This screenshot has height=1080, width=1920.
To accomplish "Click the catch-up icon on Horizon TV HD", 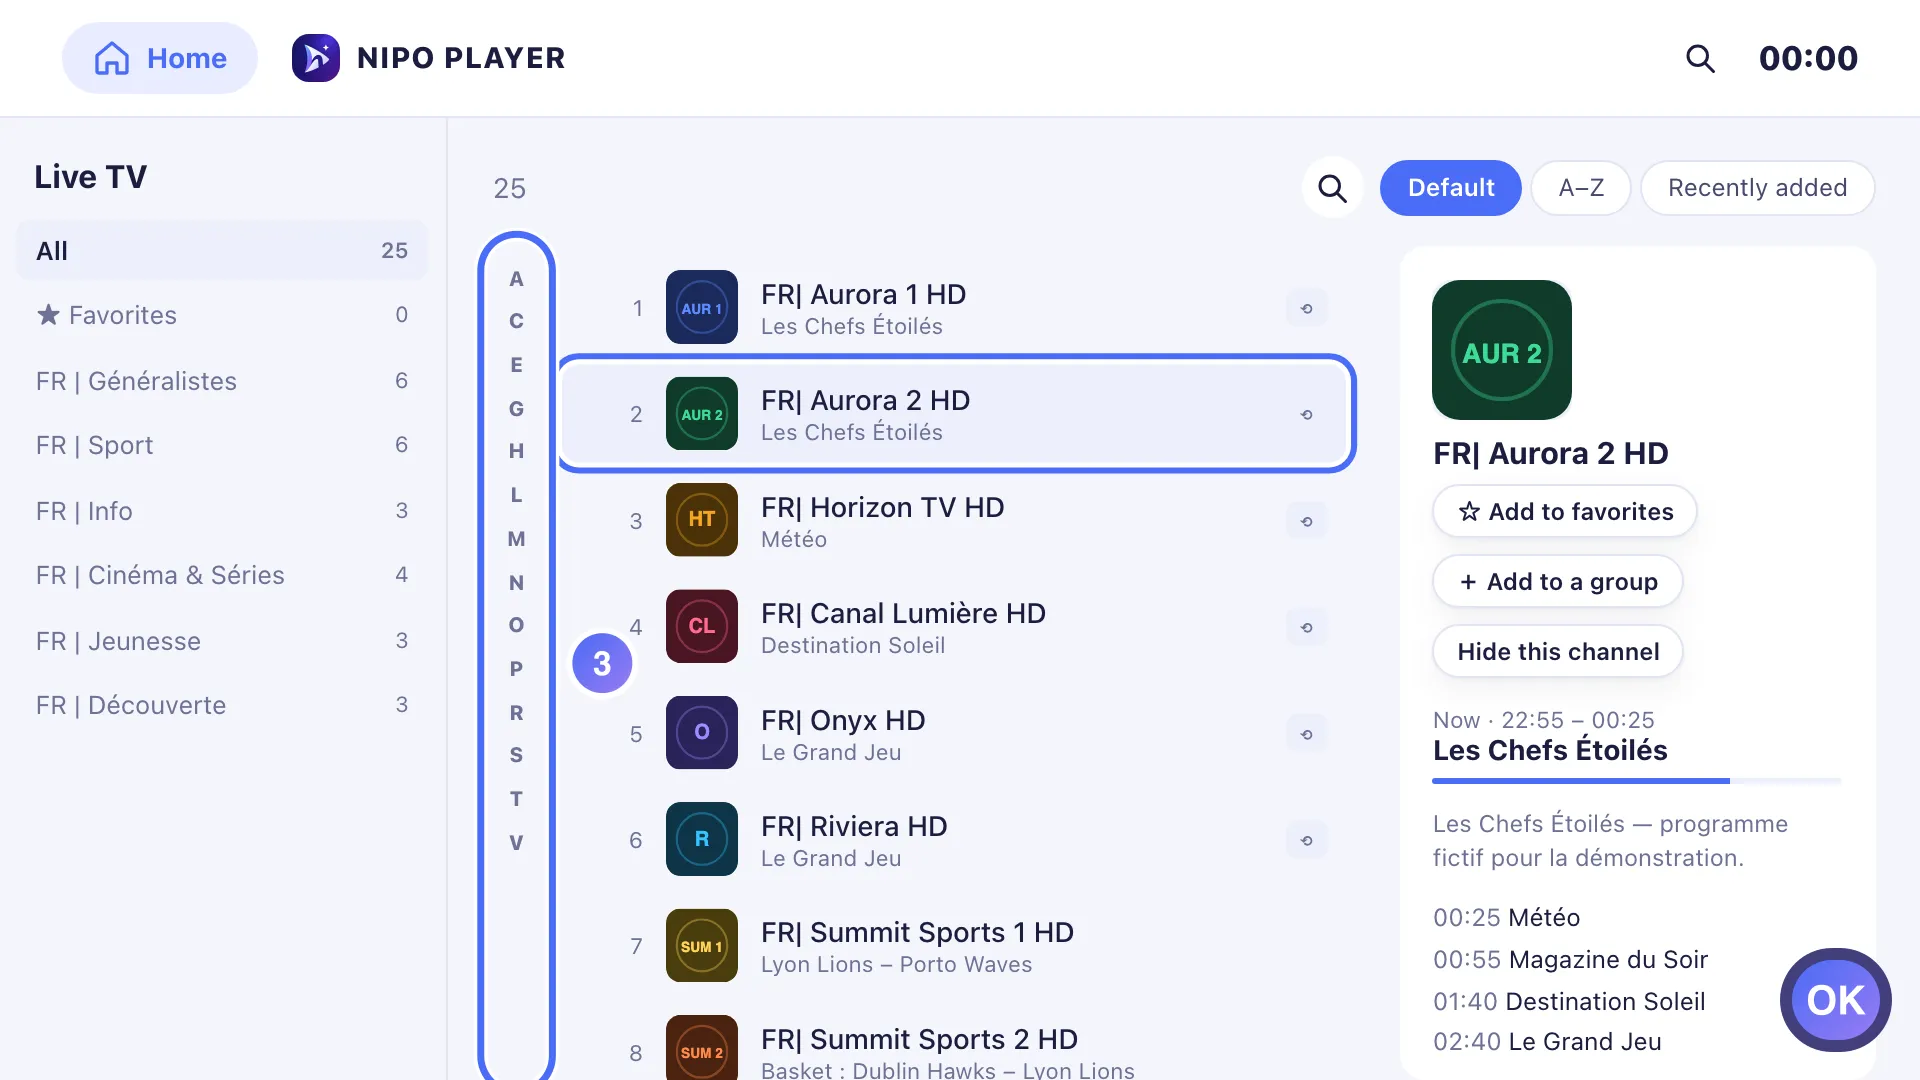I will tap(1306, 521).
